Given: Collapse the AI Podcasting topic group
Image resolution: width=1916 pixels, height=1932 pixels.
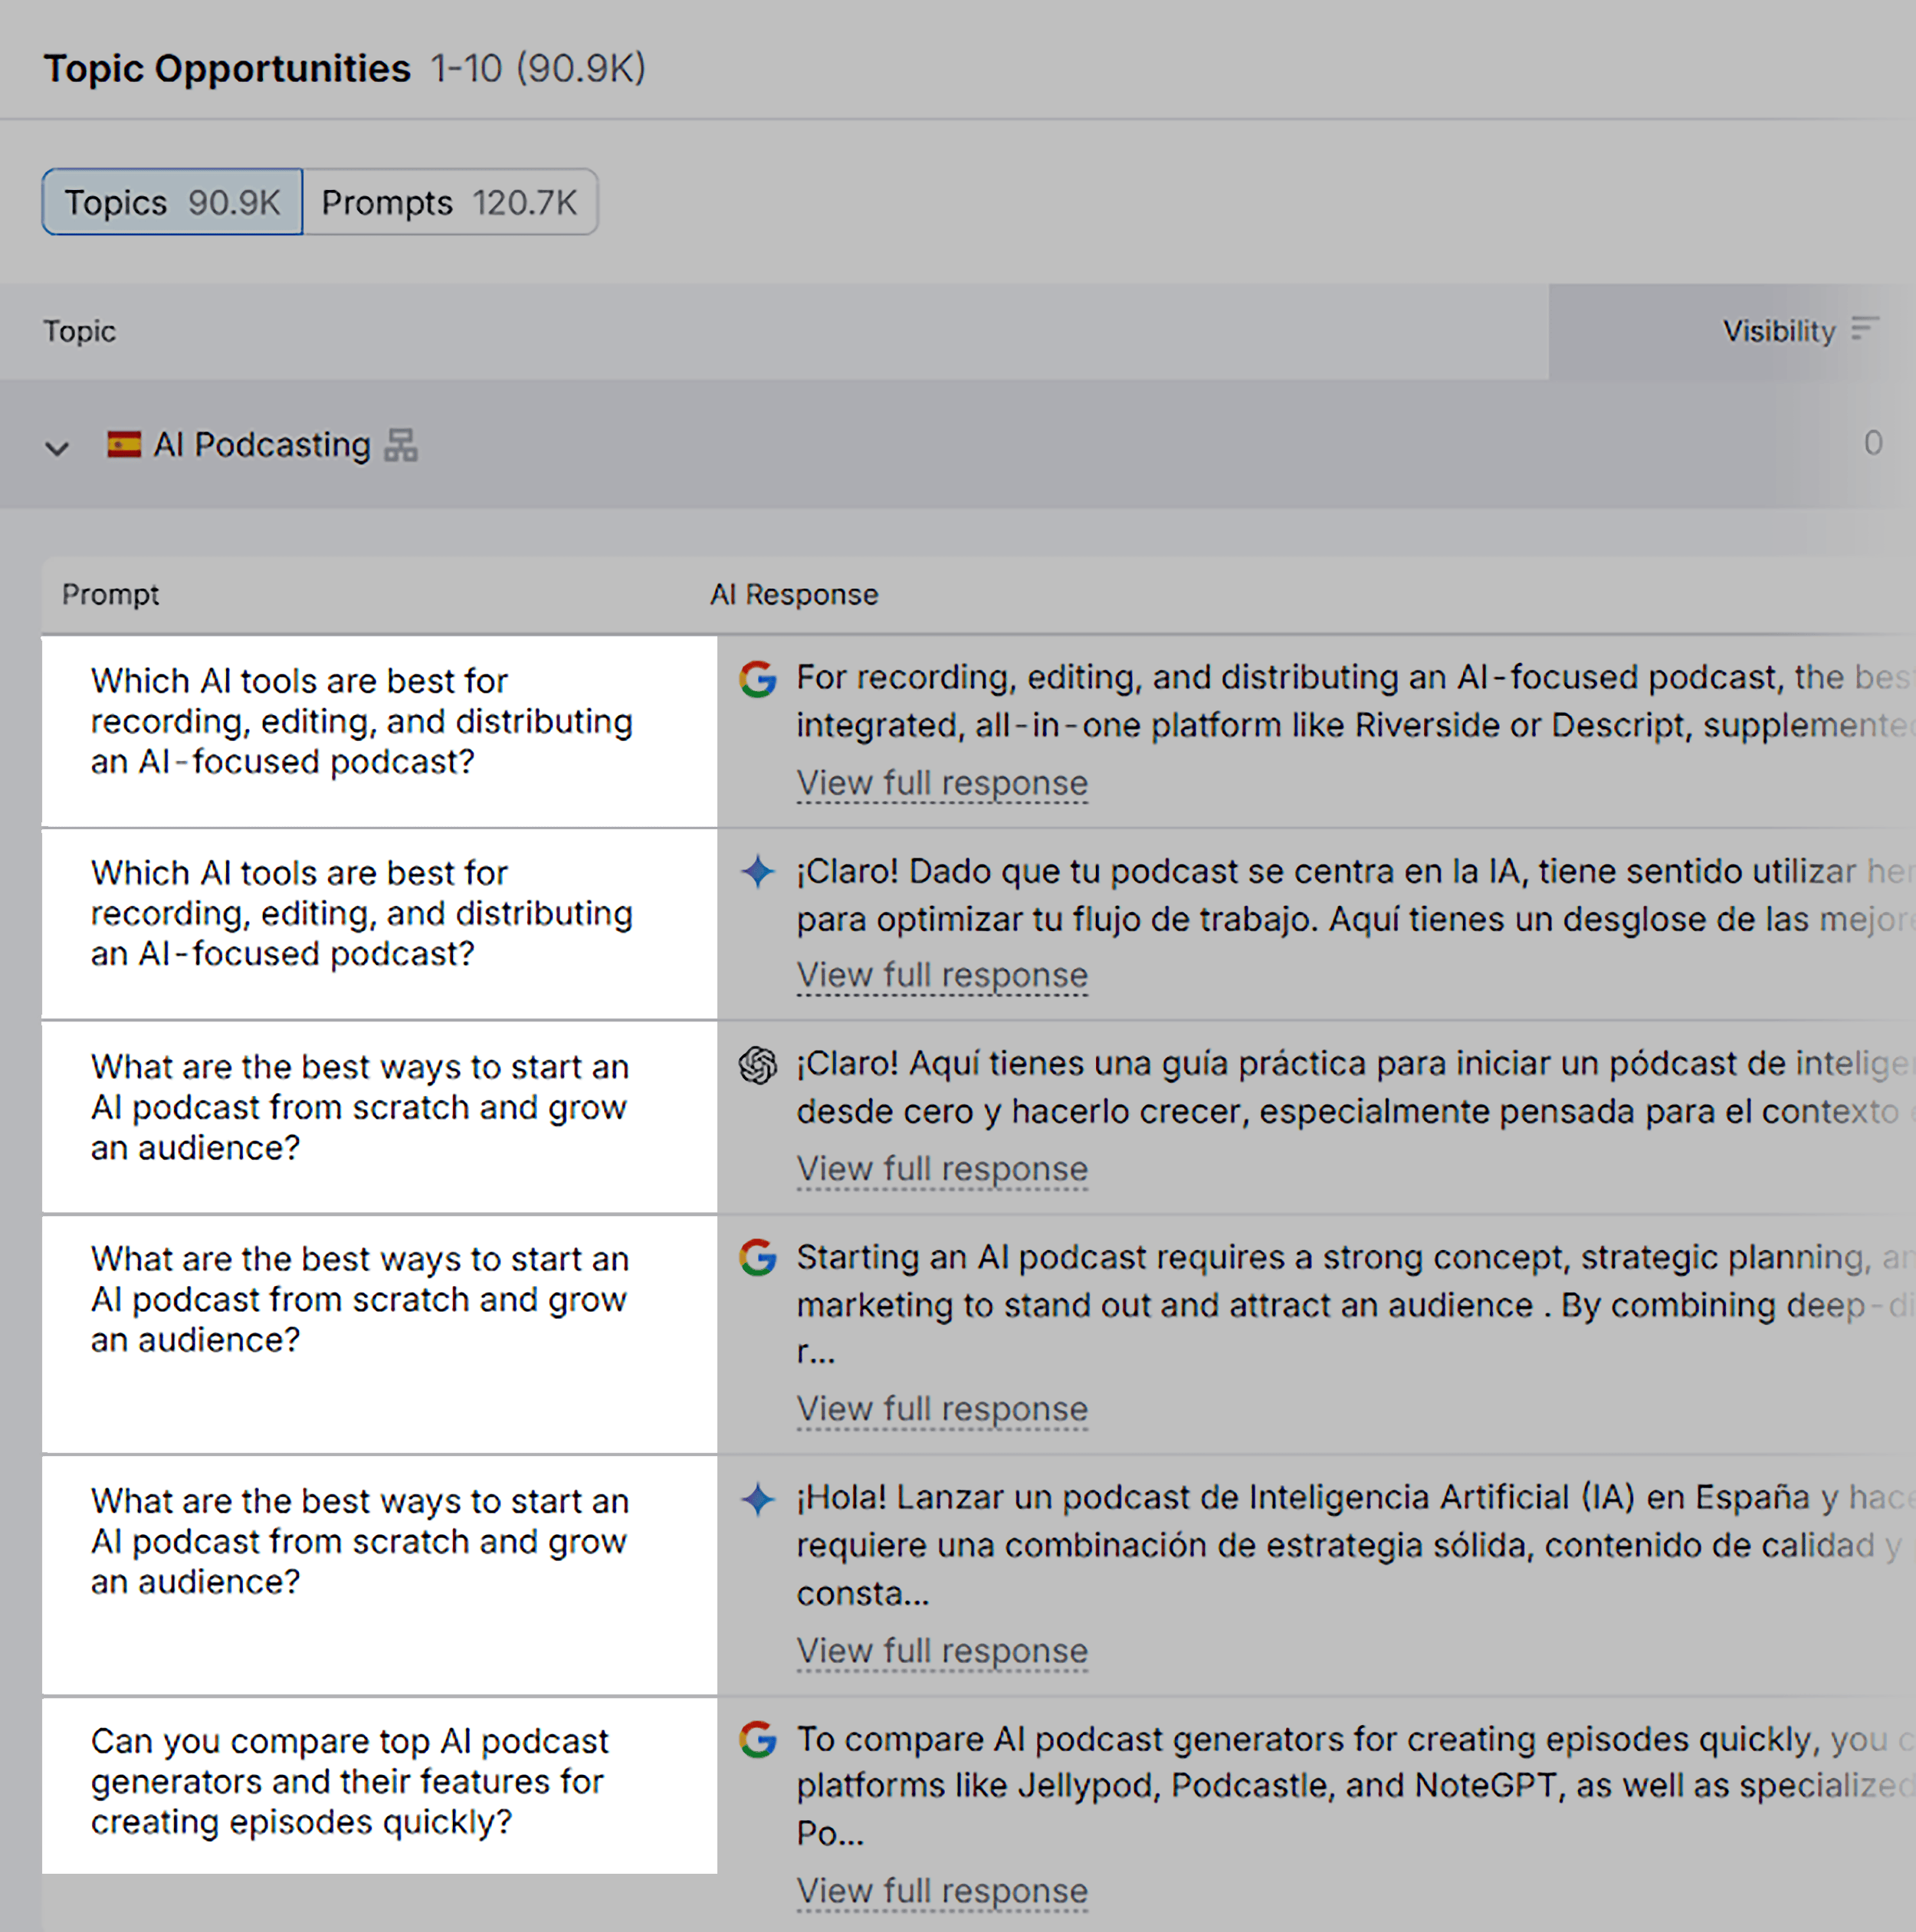Looking at the screenshot, I should (x=57, y=448).
